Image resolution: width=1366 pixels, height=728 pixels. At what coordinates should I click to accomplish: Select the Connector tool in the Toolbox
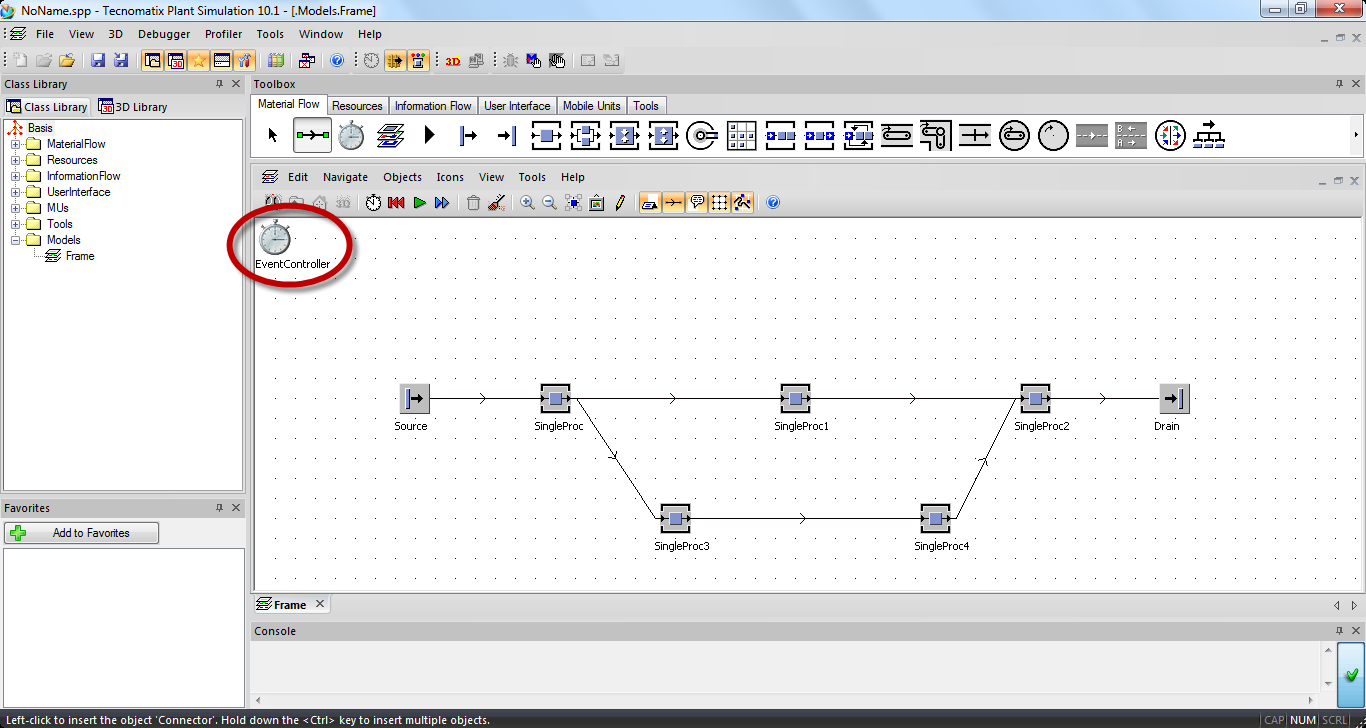pyautogui.click(x=312, y=135)
